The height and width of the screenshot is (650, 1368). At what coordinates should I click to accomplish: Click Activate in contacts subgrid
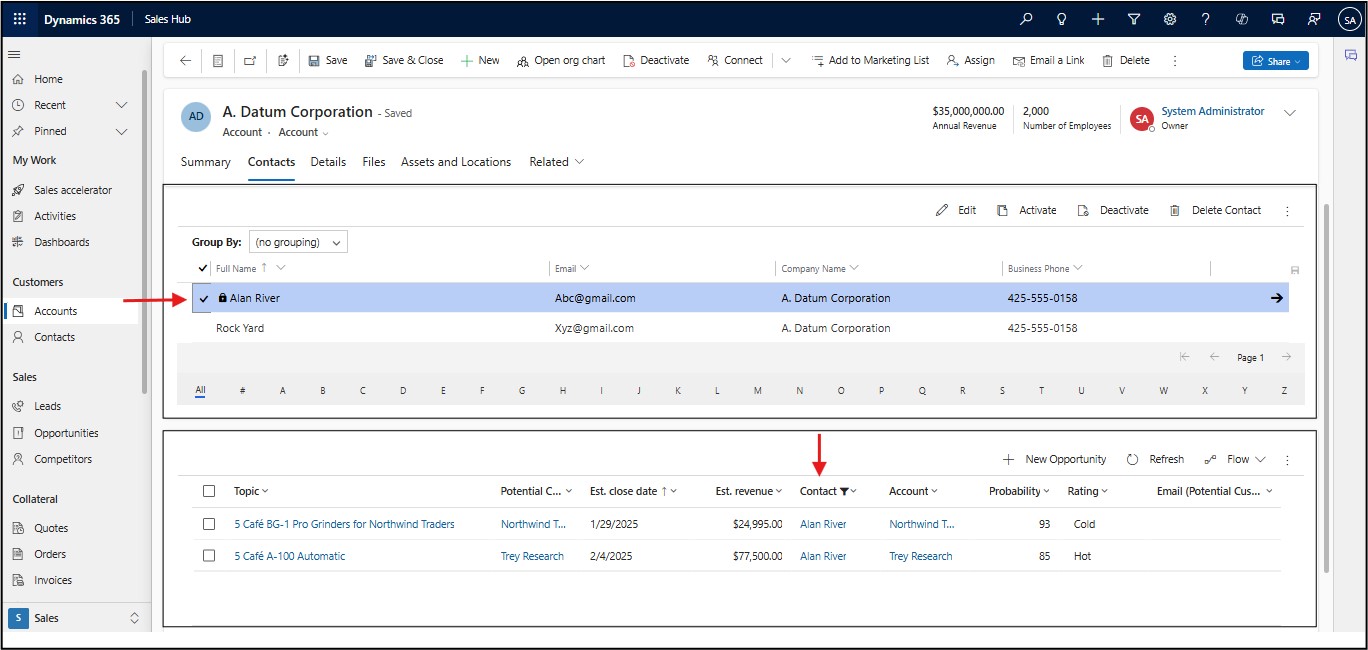pyautogui.click(x=1027, y=210)
